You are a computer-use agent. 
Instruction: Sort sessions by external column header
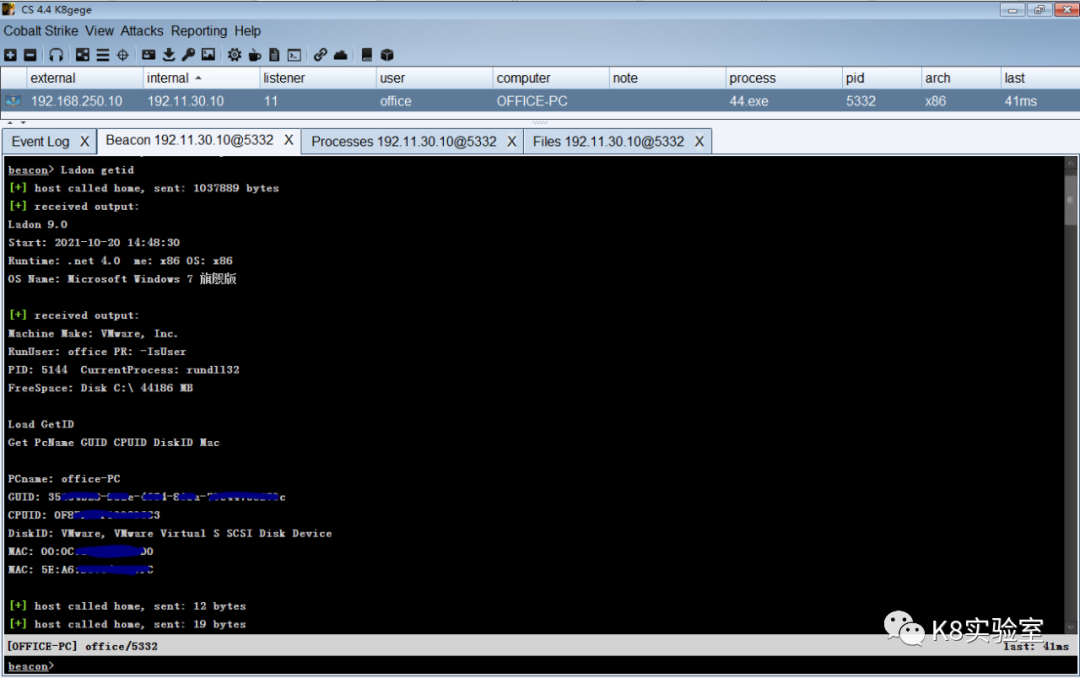tap(84, 78)
